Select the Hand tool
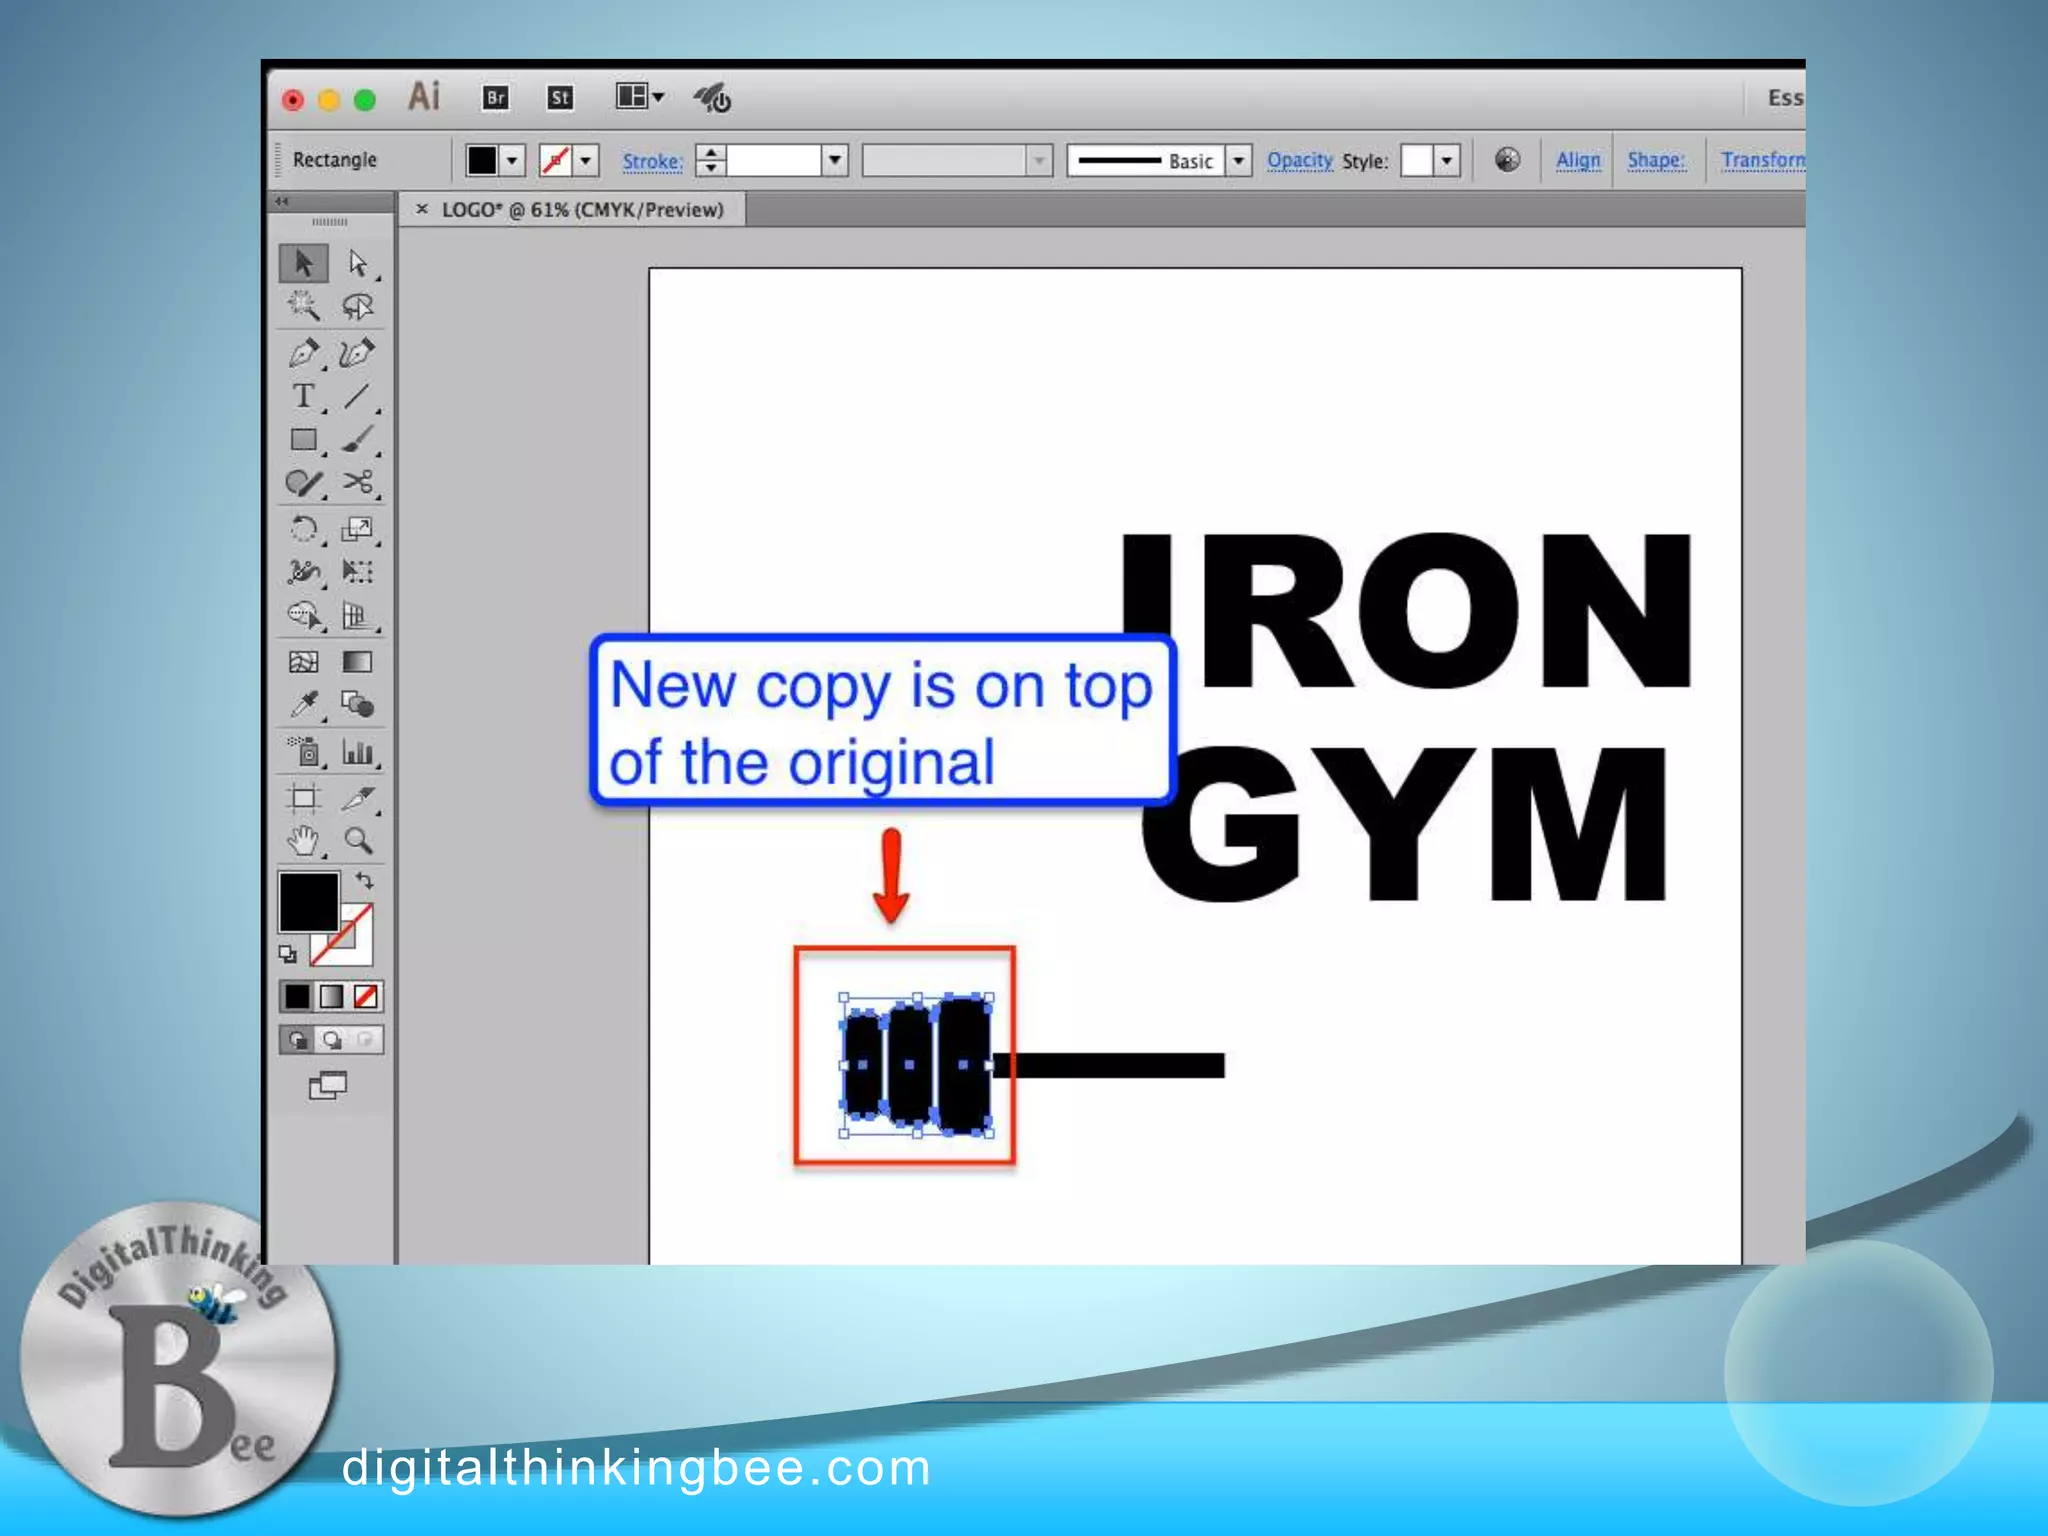 point(303,840)
